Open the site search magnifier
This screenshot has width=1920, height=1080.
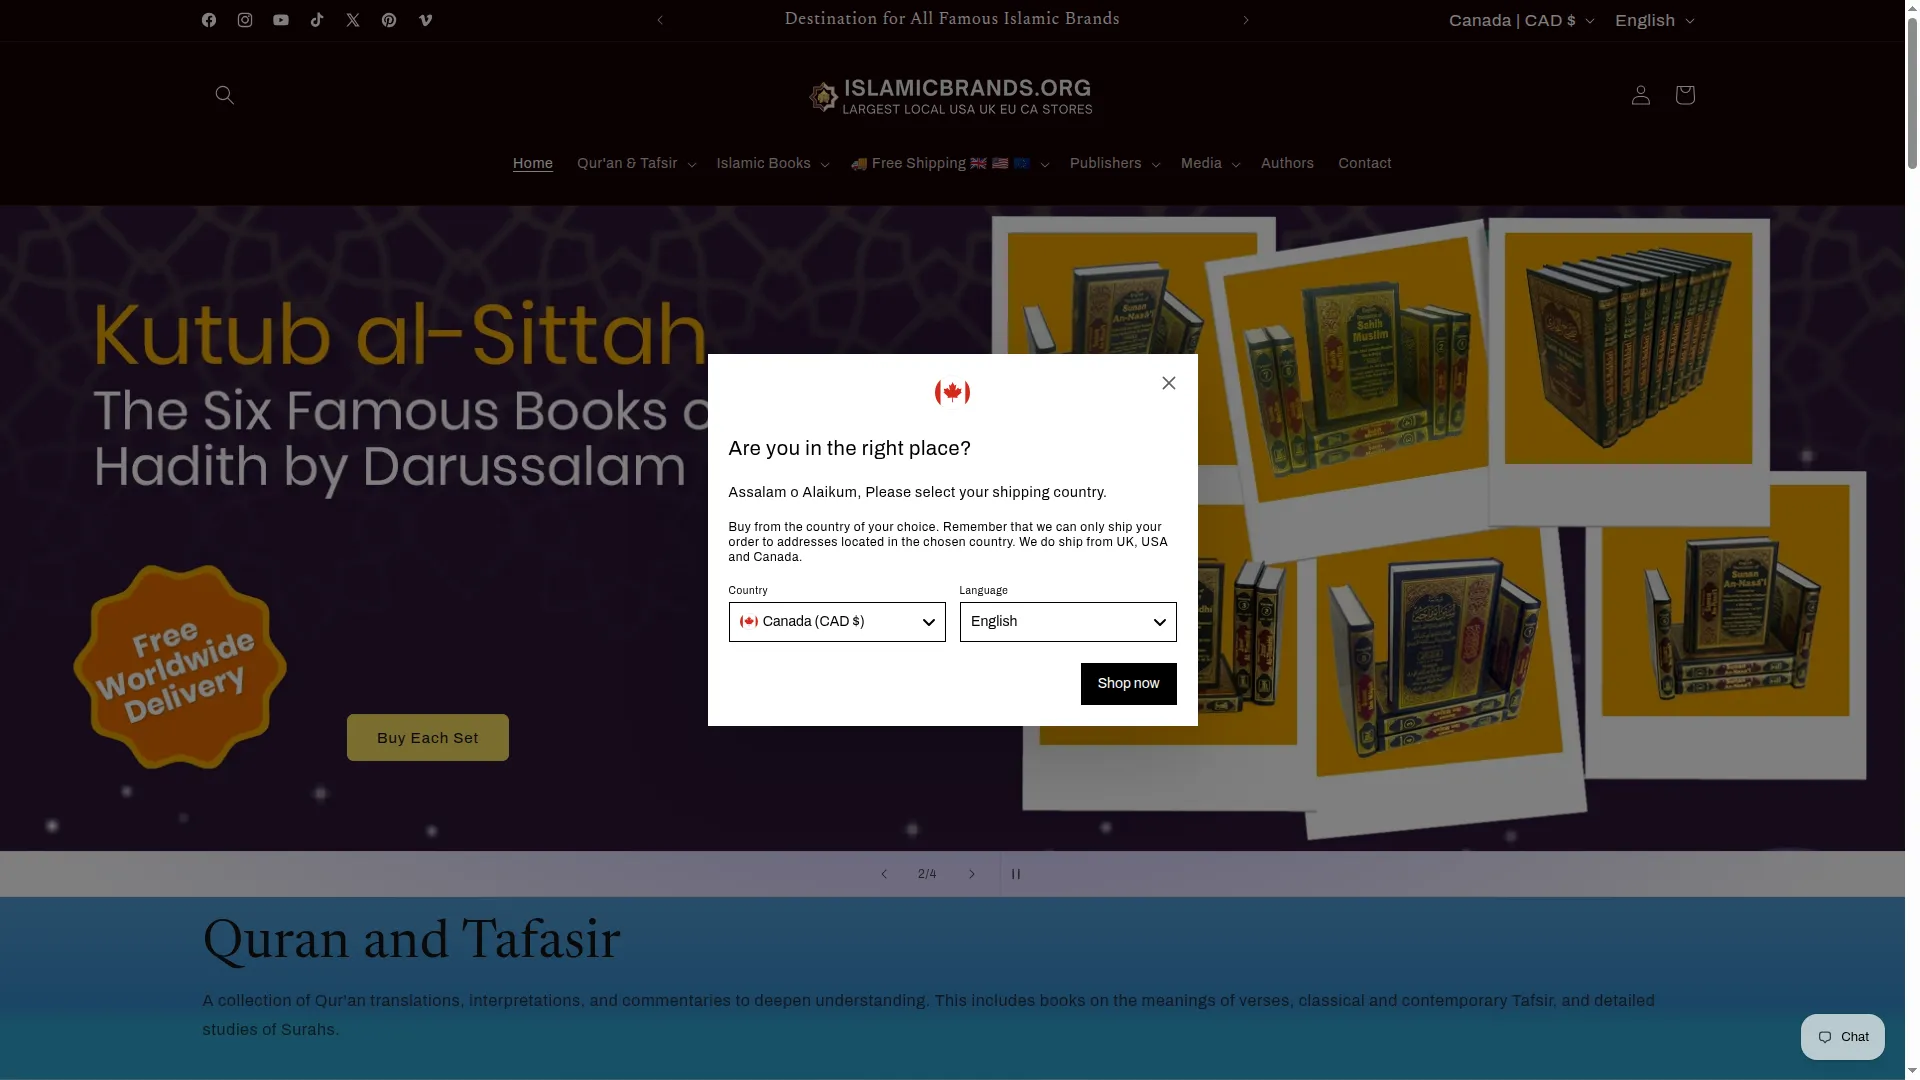(x=225, y=95)
